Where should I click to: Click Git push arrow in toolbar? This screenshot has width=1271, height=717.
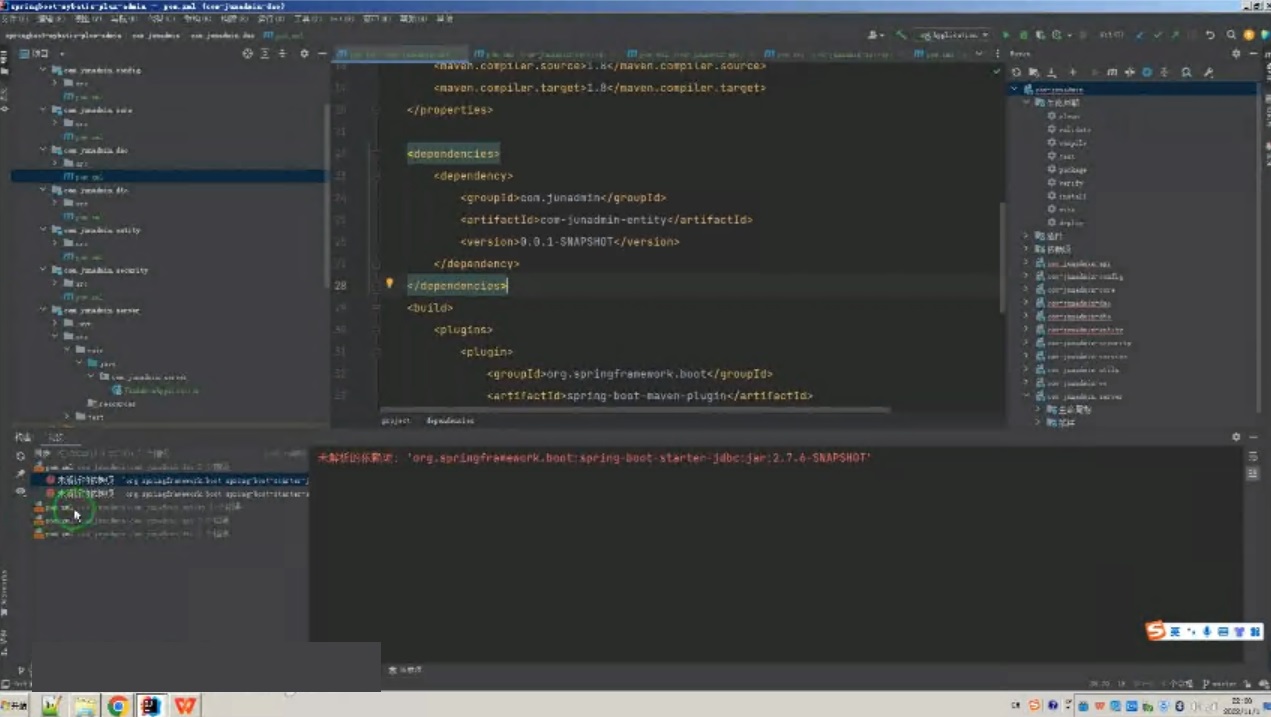click(x=1174, y=35)
